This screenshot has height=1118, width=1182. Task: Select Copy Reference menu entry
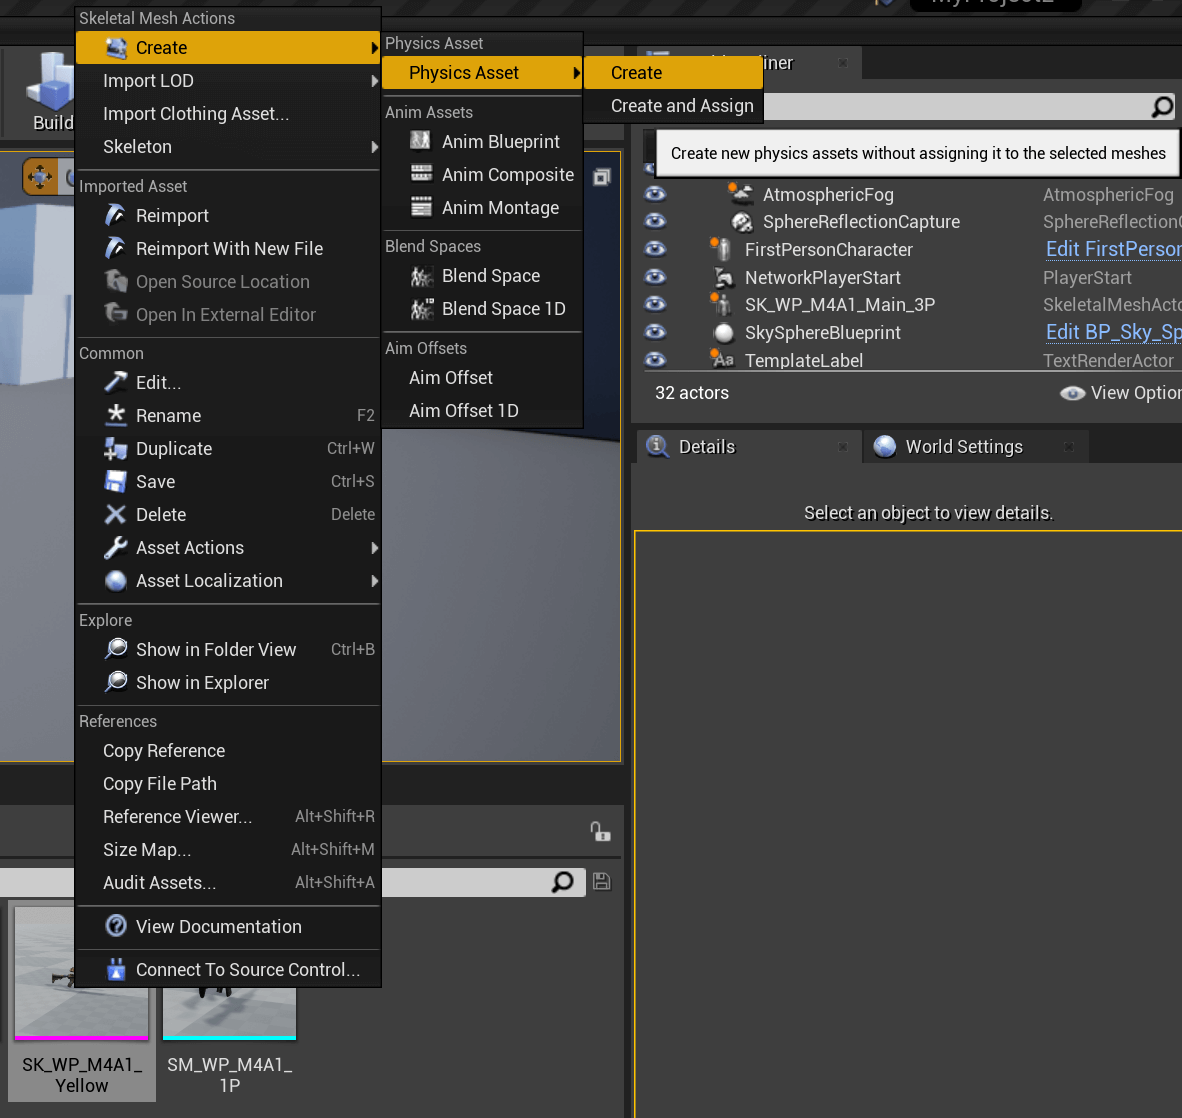[x=228, y=751]
